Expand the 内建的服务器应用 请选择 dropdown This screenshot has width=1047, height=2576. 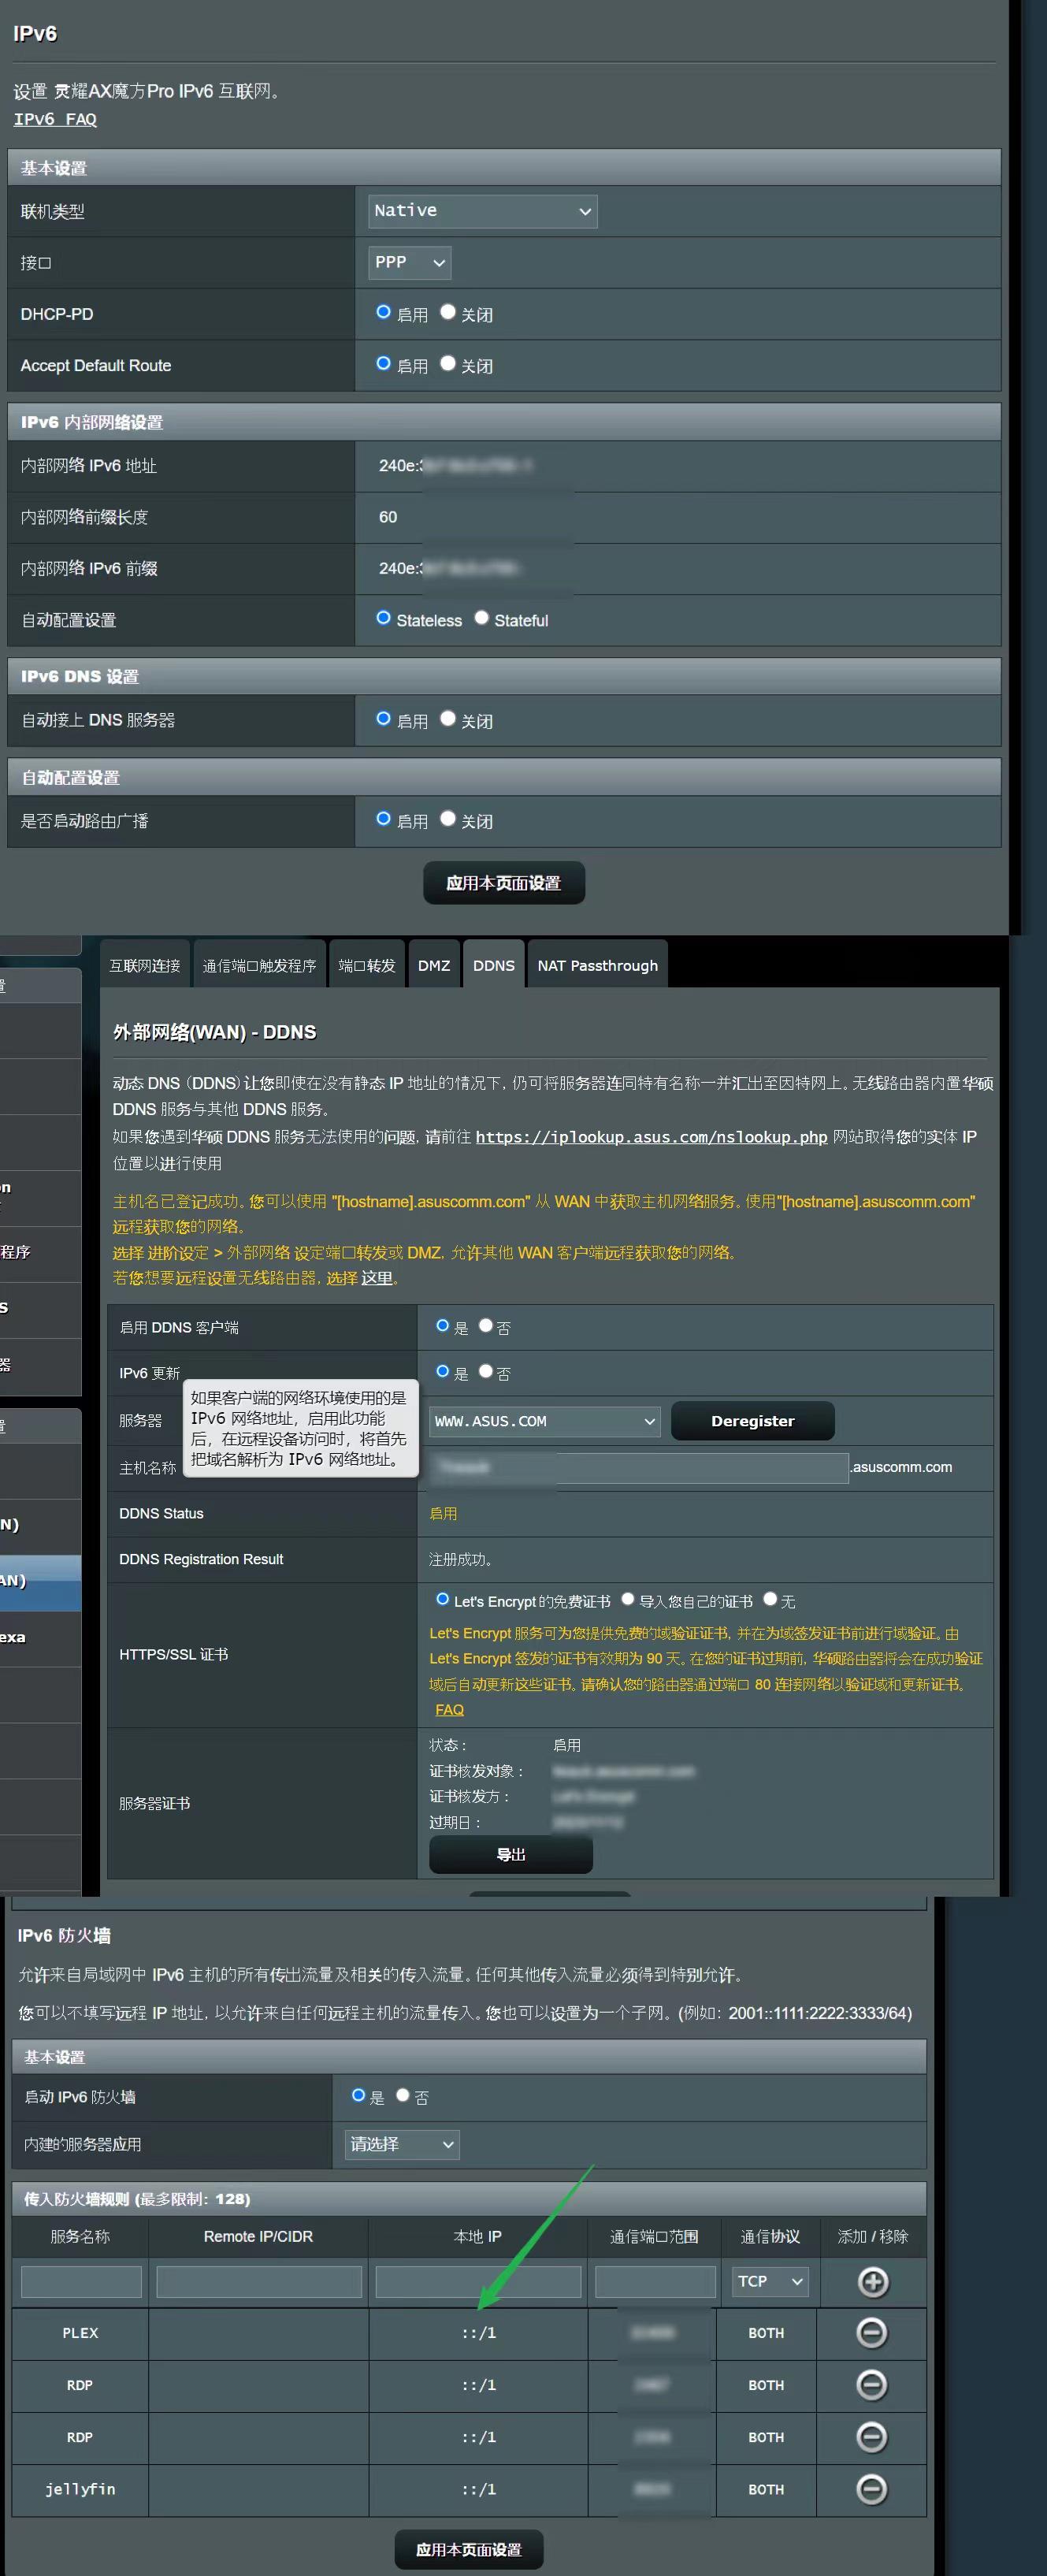pyautogui.click(x=401, y=2144)
